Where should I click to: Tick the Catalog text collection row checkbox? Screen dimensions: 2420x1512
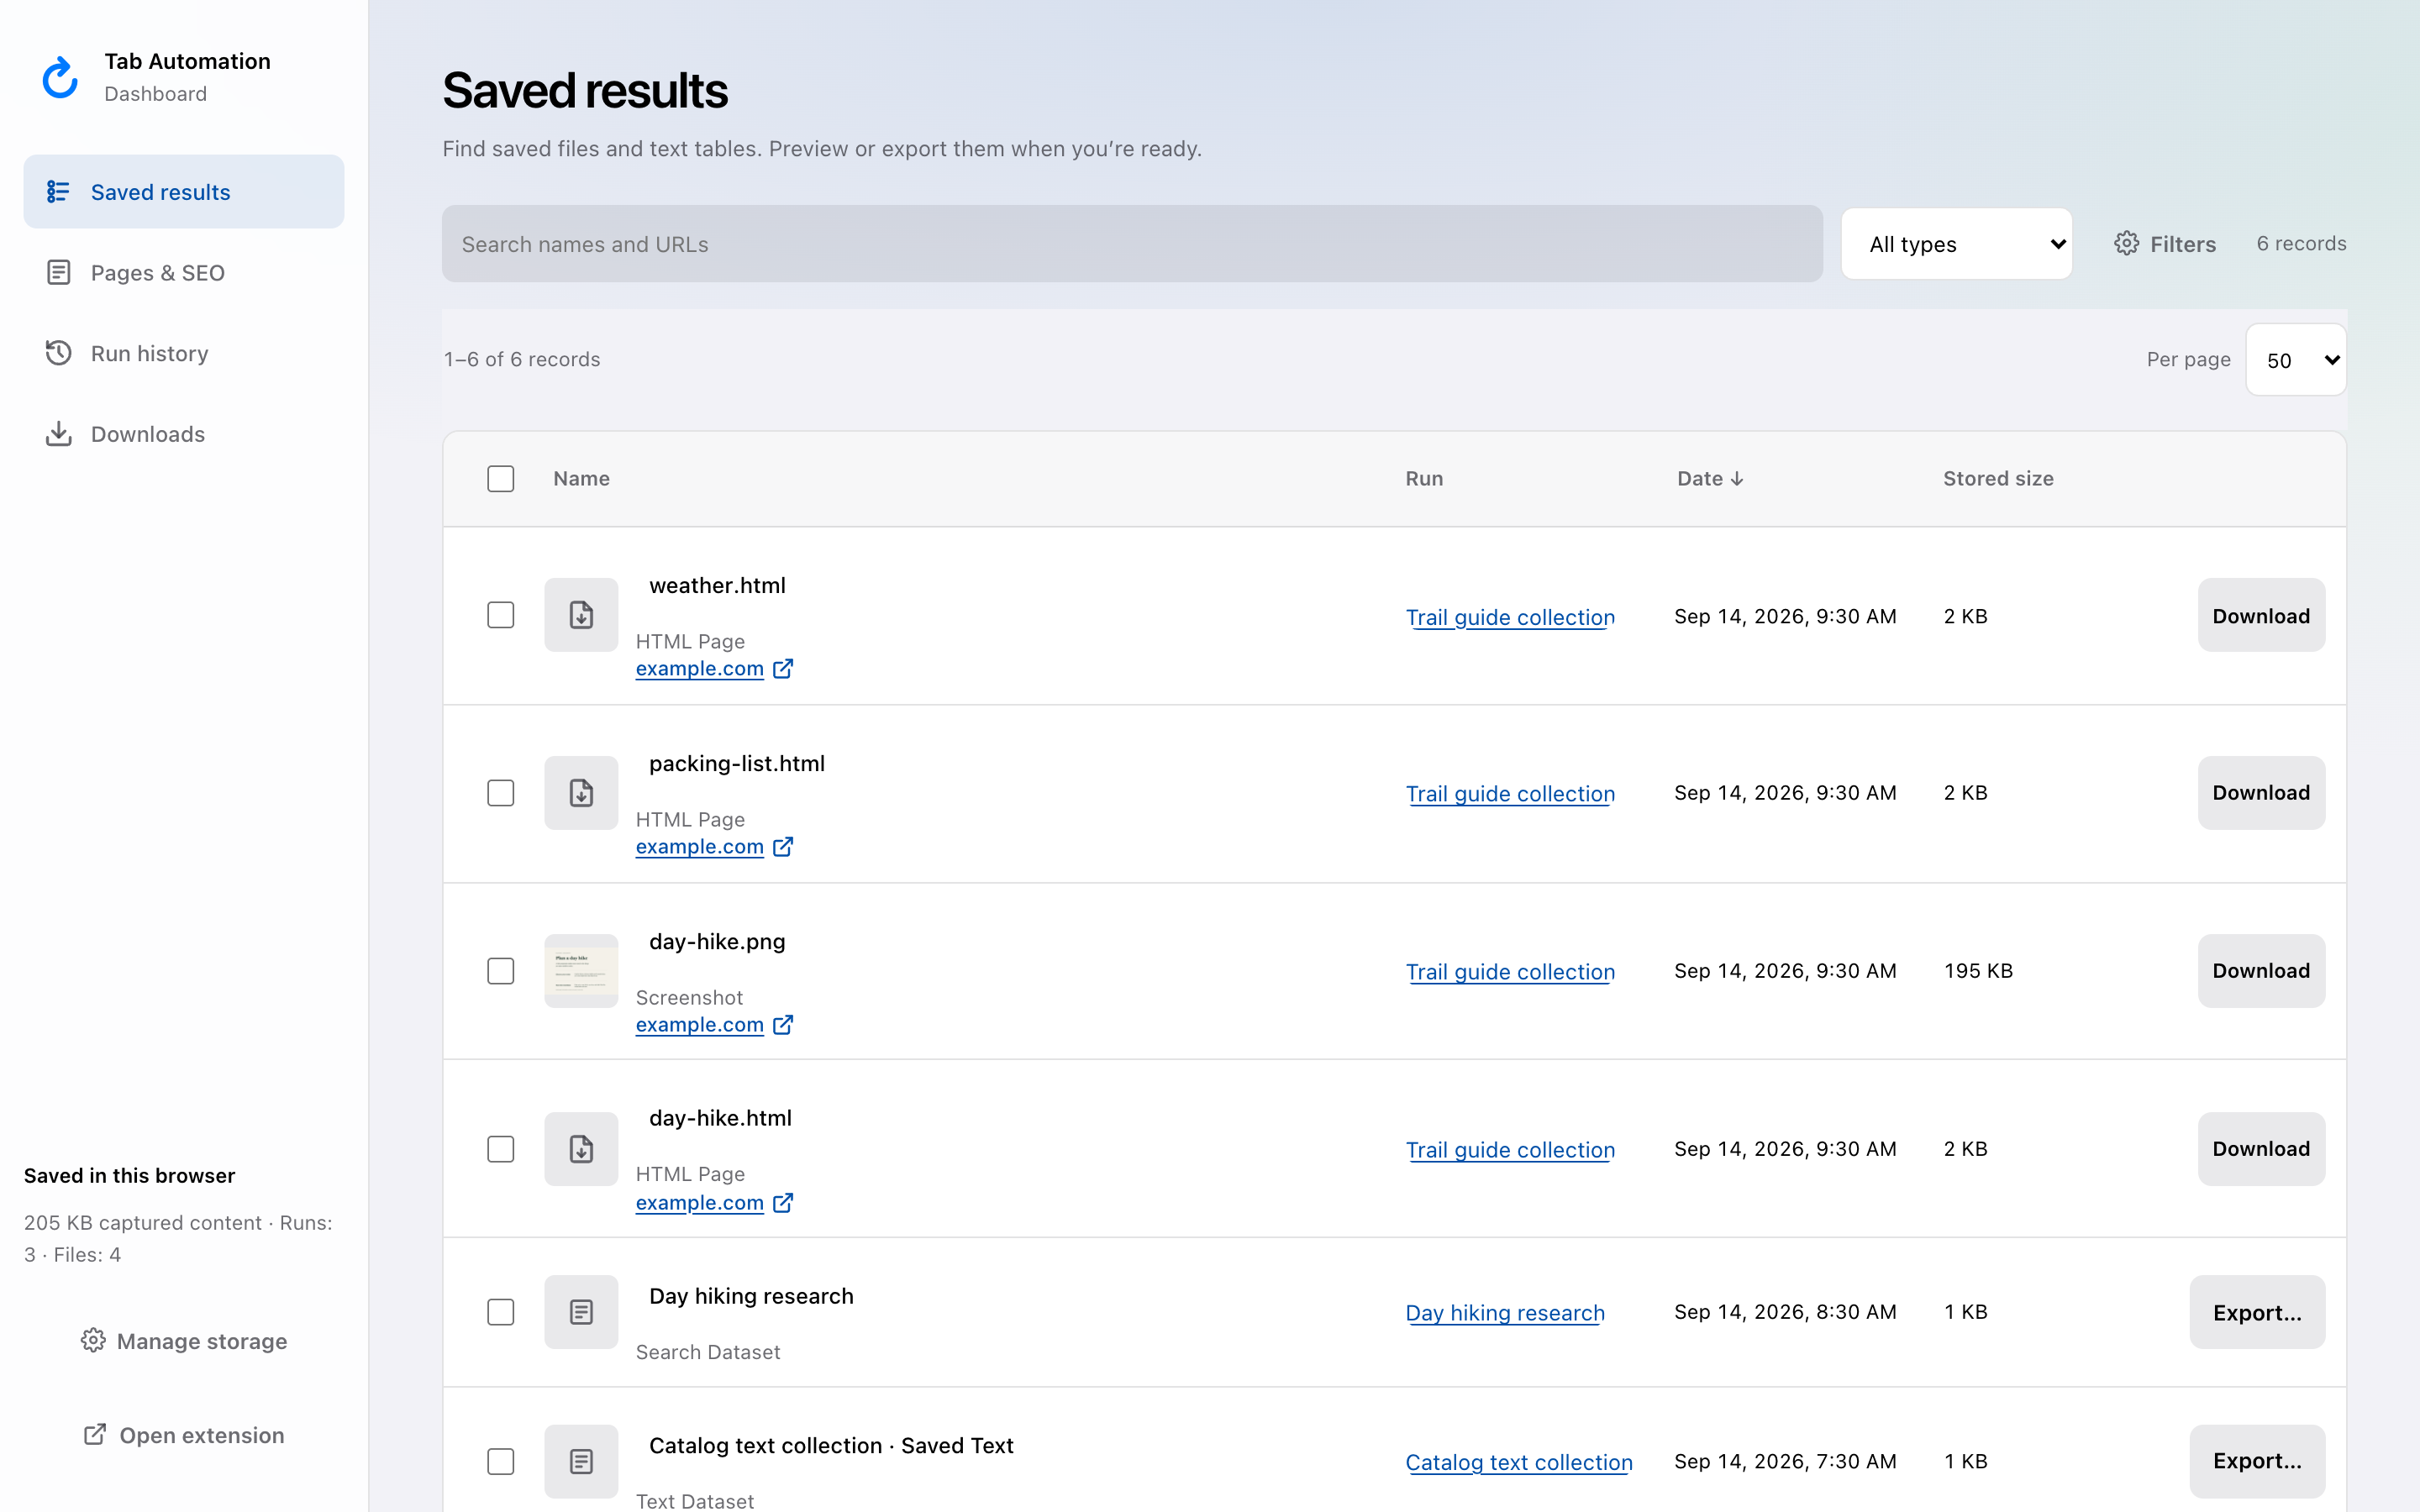(x=501, y=1462)
